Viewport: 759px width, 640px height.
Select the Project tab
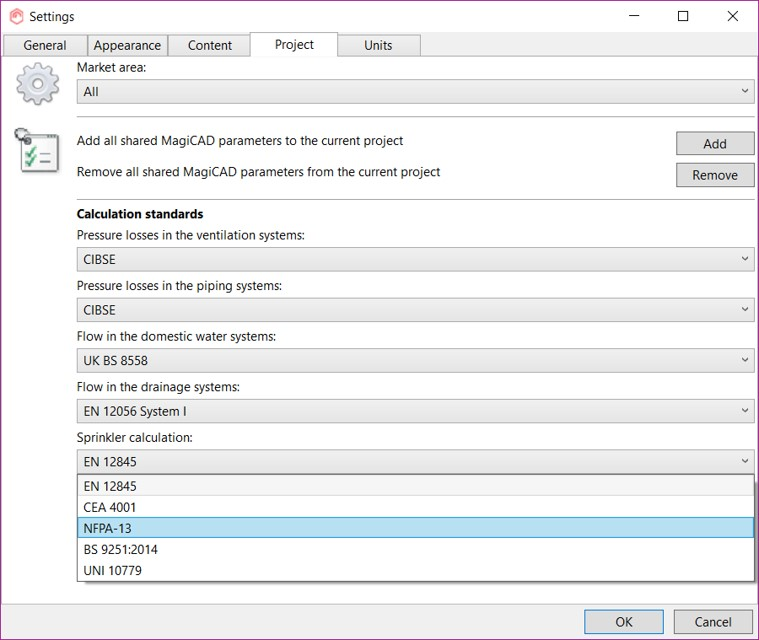coord(294,44)
